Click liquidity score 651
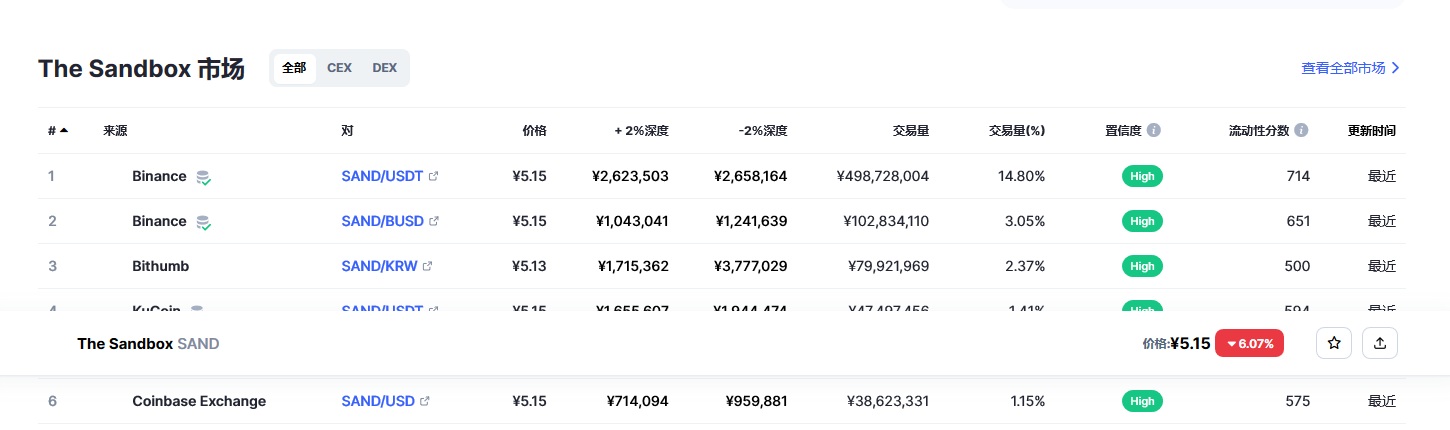The width and height of the screenshot is (1450, 430). tap(1298, 221)
